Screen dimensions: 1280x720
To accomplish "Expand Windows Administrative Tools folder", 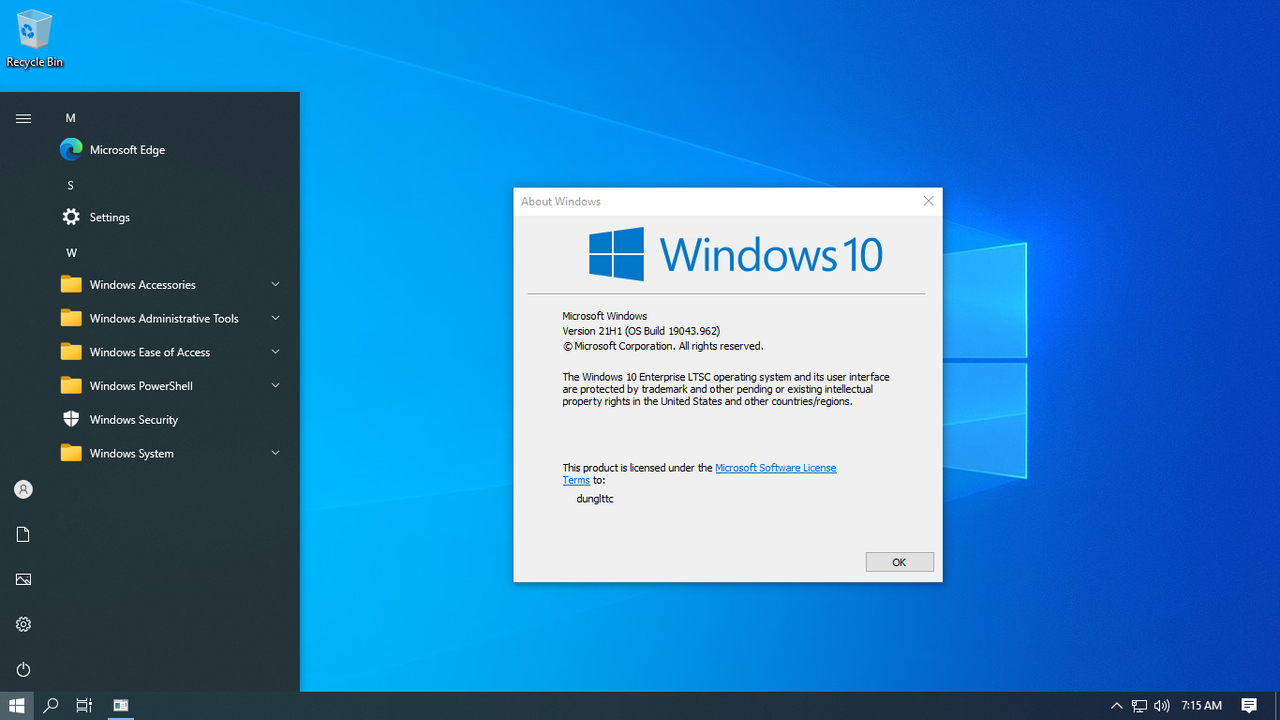I will coord(170,318).
